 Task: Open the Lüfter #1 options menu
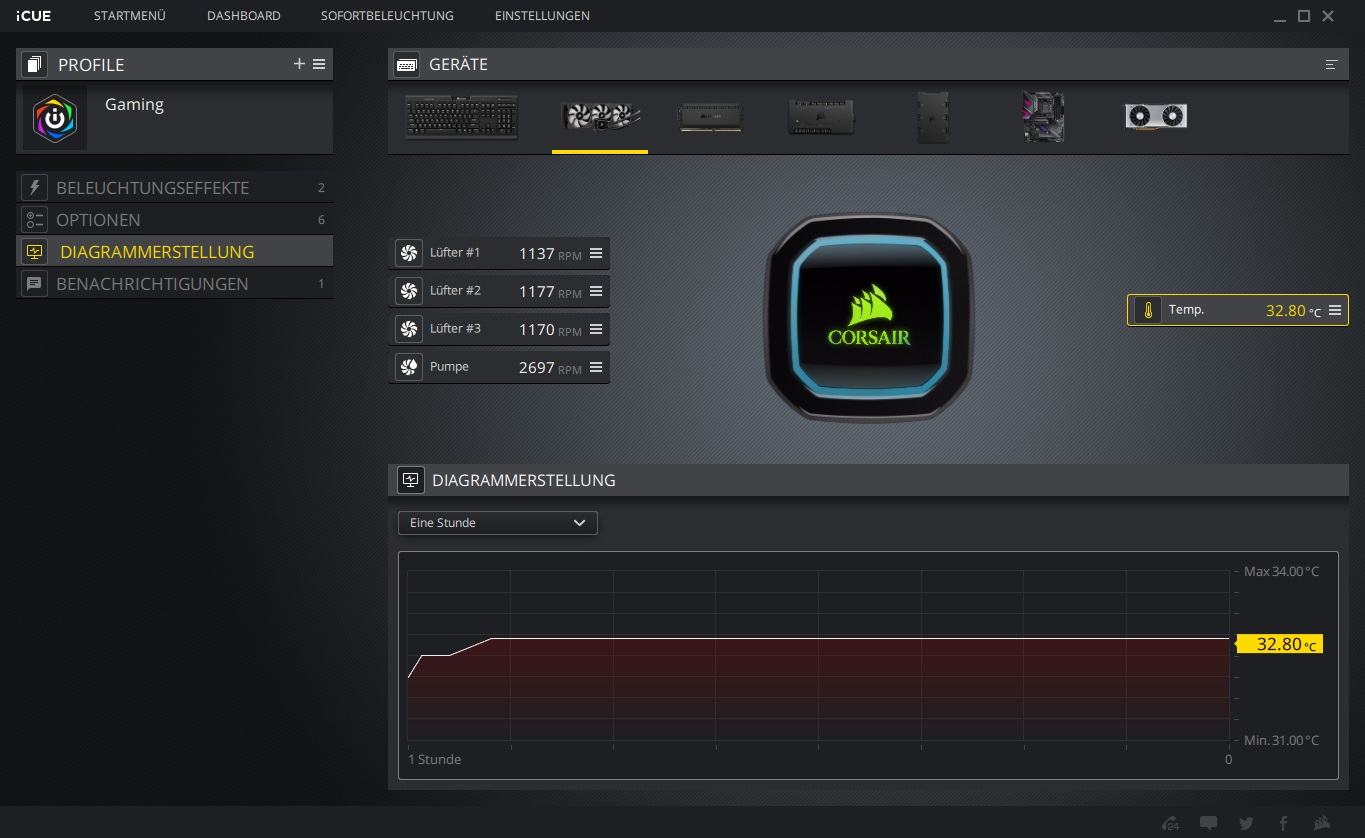coord(596,253)
